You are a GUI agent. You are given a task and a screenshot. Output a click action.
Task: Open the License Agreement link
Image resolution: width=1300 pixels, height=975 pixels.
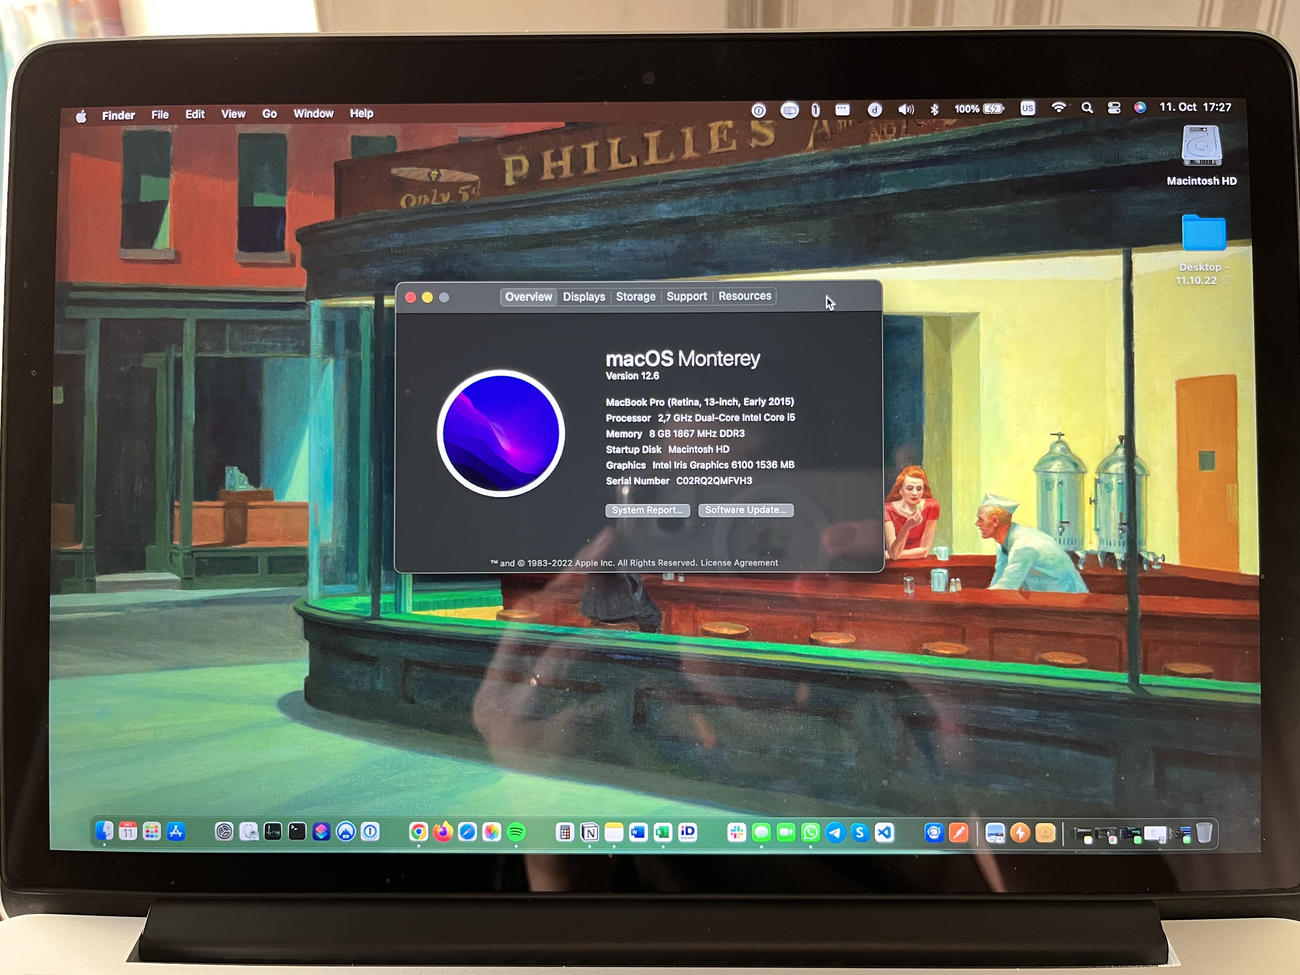[x=739, y=563]
